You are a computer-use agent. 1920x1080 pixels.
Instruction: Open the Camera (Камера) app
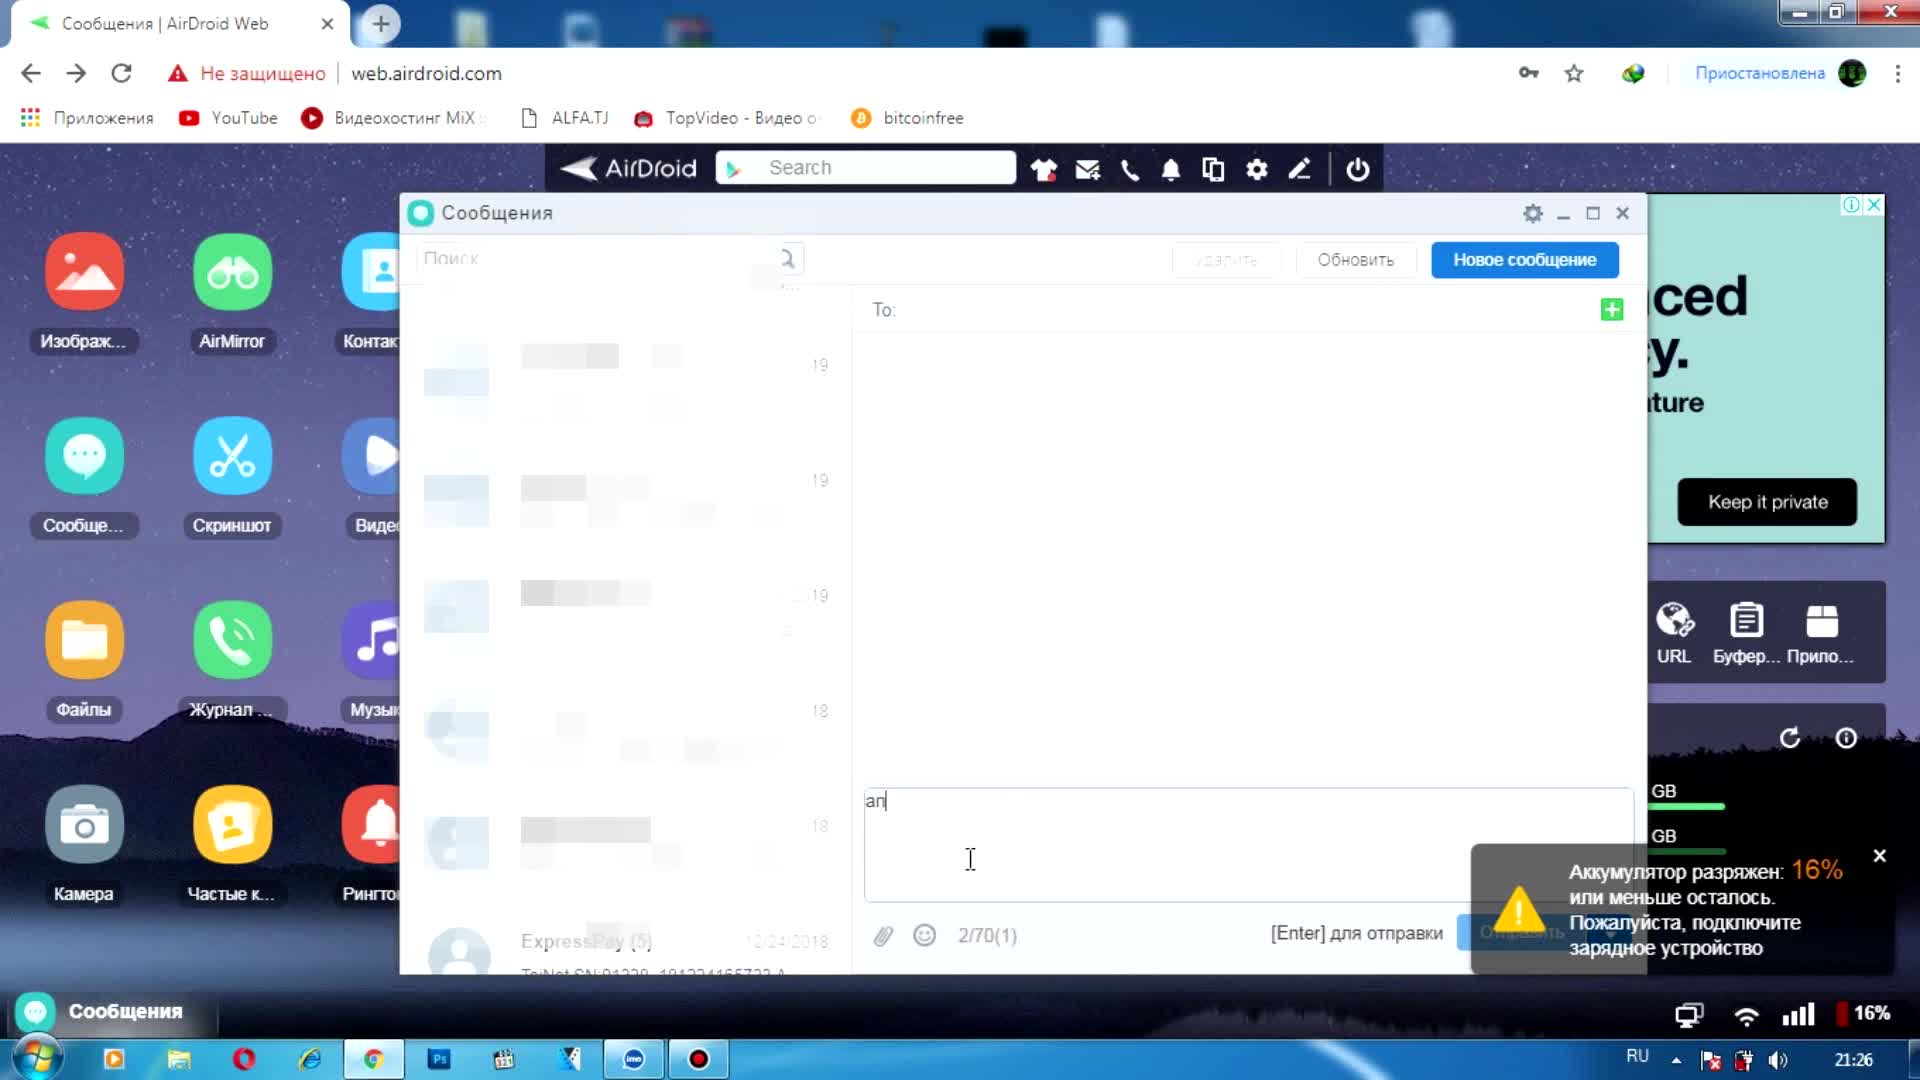(84, 824)
